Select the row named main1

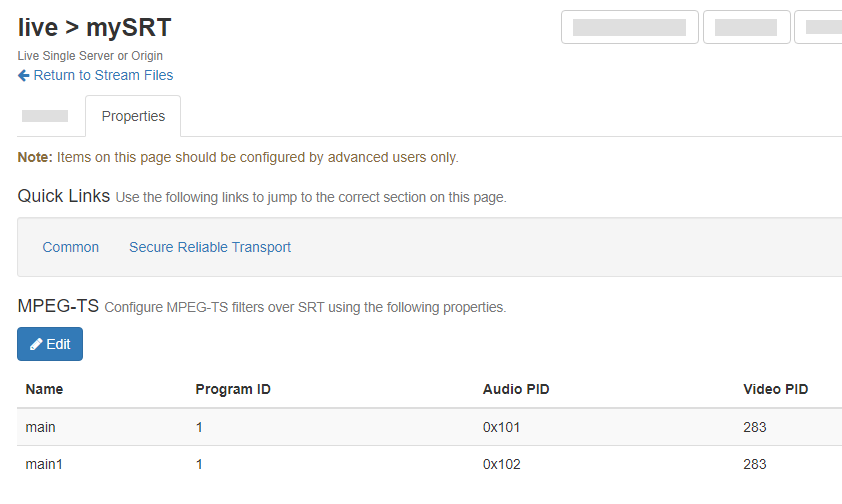(x=44, y=464)
